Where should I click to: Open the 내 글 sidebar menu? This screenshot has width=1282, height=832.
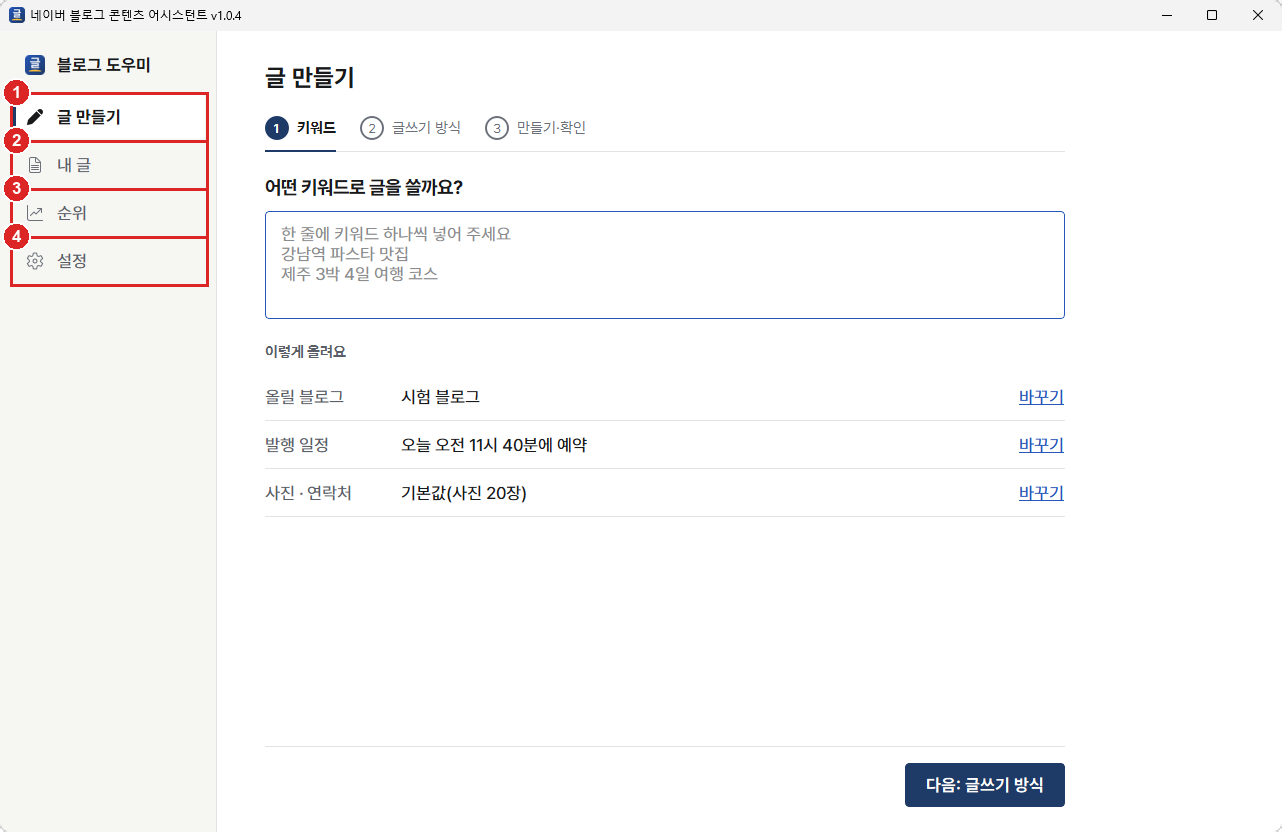(x=110, y=165)
